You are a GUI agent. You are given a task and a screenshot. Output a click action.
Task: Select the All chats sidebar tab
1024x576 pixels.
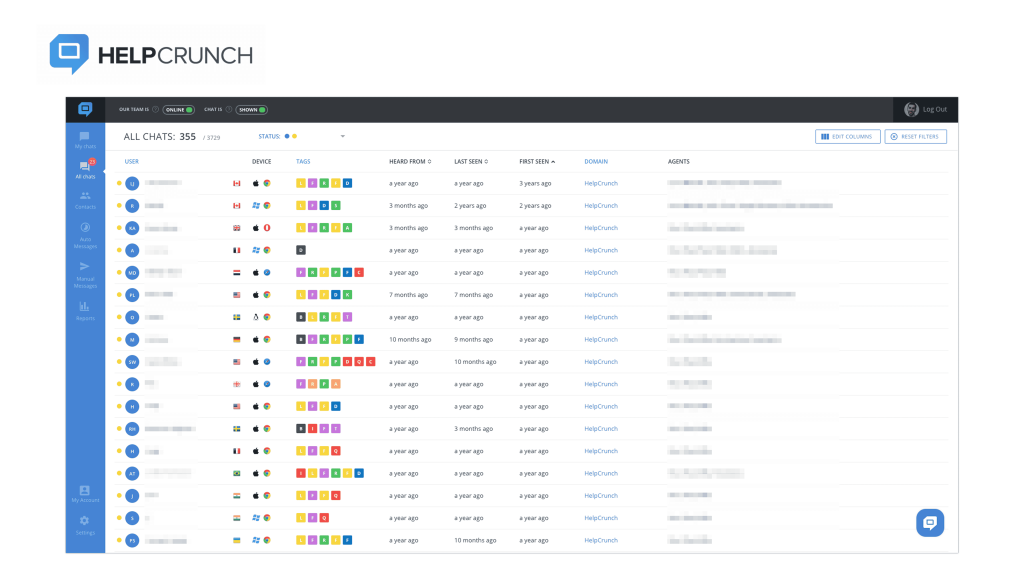[x=85, y=169]
